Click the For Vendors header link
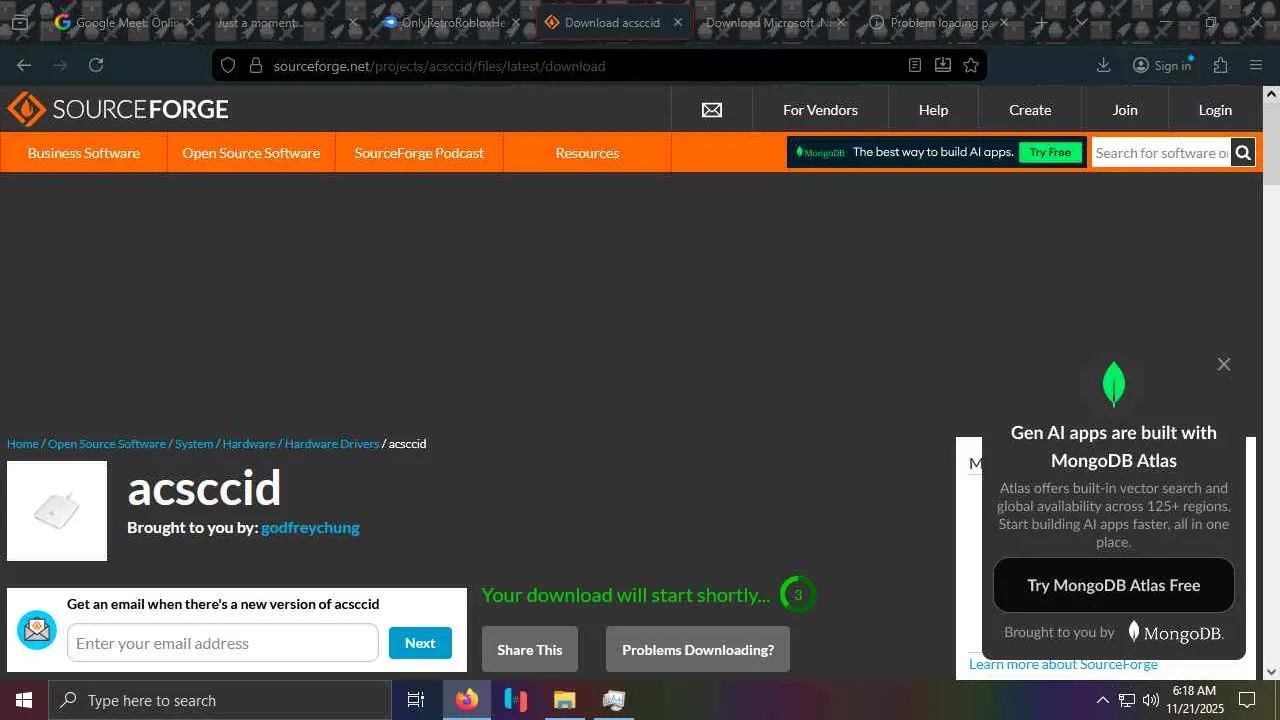The height and width of the screenshot is (720, 1280). click(820, 110)
